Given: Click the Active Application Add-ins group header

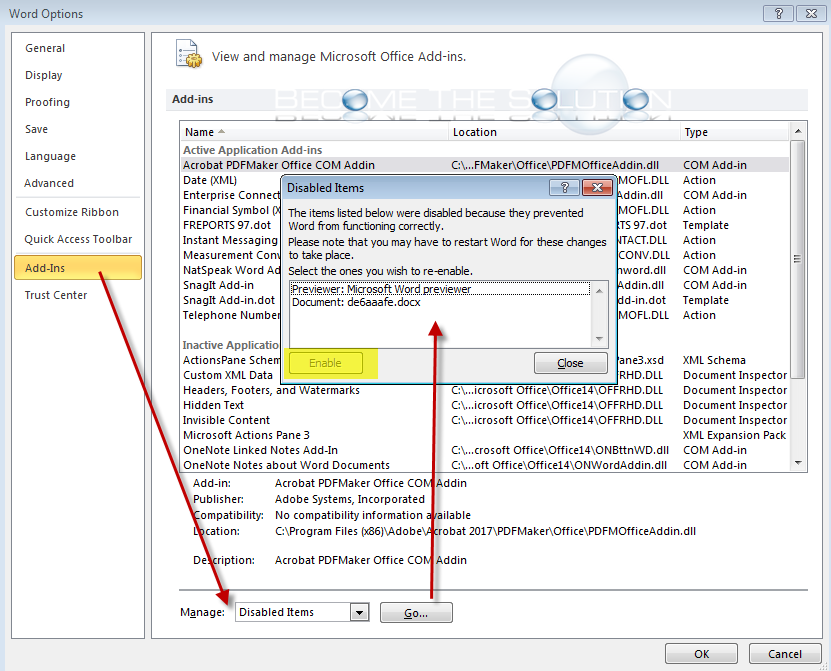Looking at the screenshot, I should coord(252,150).
